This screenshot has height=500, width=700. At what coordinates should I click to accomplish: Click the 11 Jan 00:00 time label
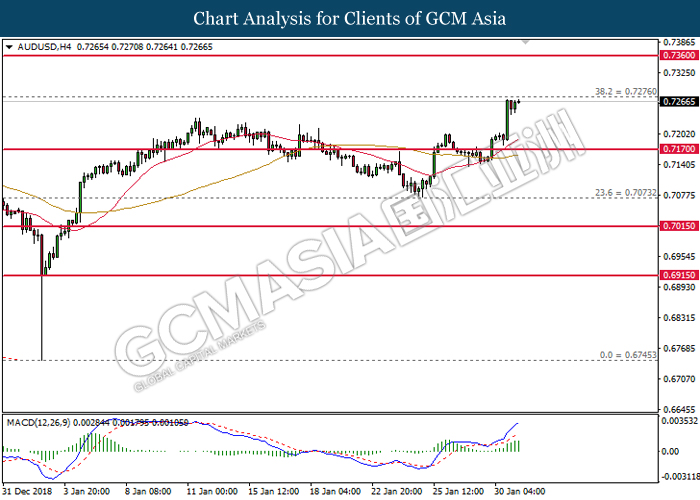[212, 492]
